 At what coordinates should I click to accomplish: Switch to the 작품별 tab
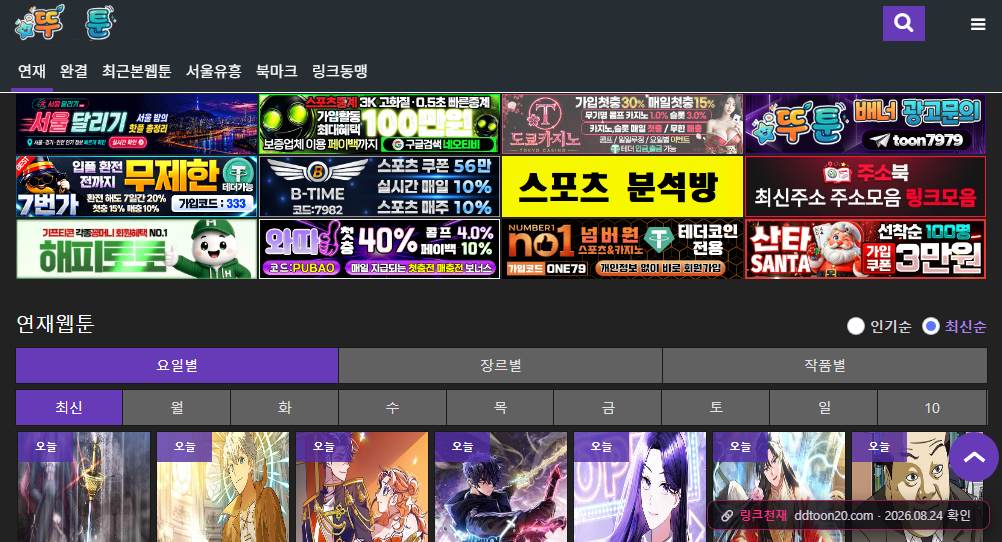[825, 366]
